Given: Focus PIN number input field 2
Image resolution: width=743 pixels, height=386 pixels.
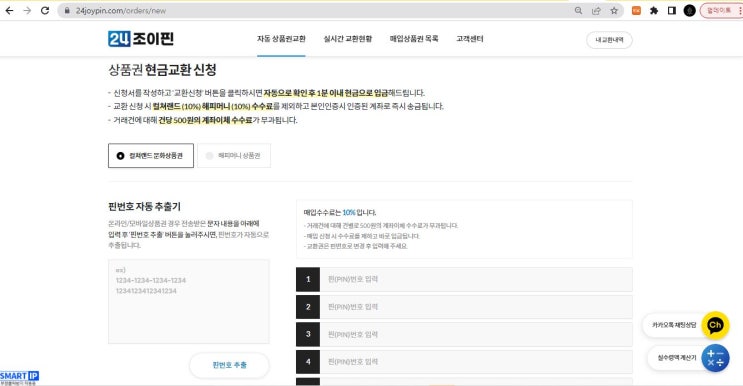Looking at the screenshot, I should [x=476, y=307].
